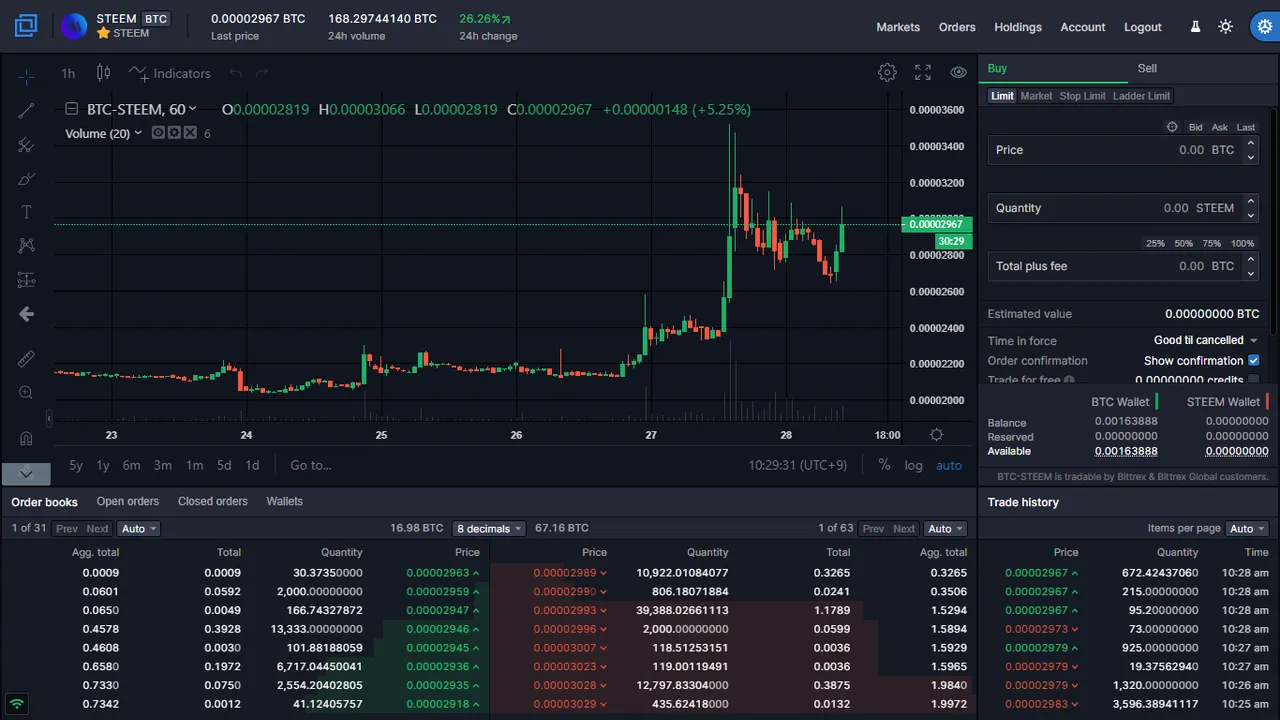Select the 5d chart range
The width and height of the screenshot is (1280, 720).
(x=224, y=465)
